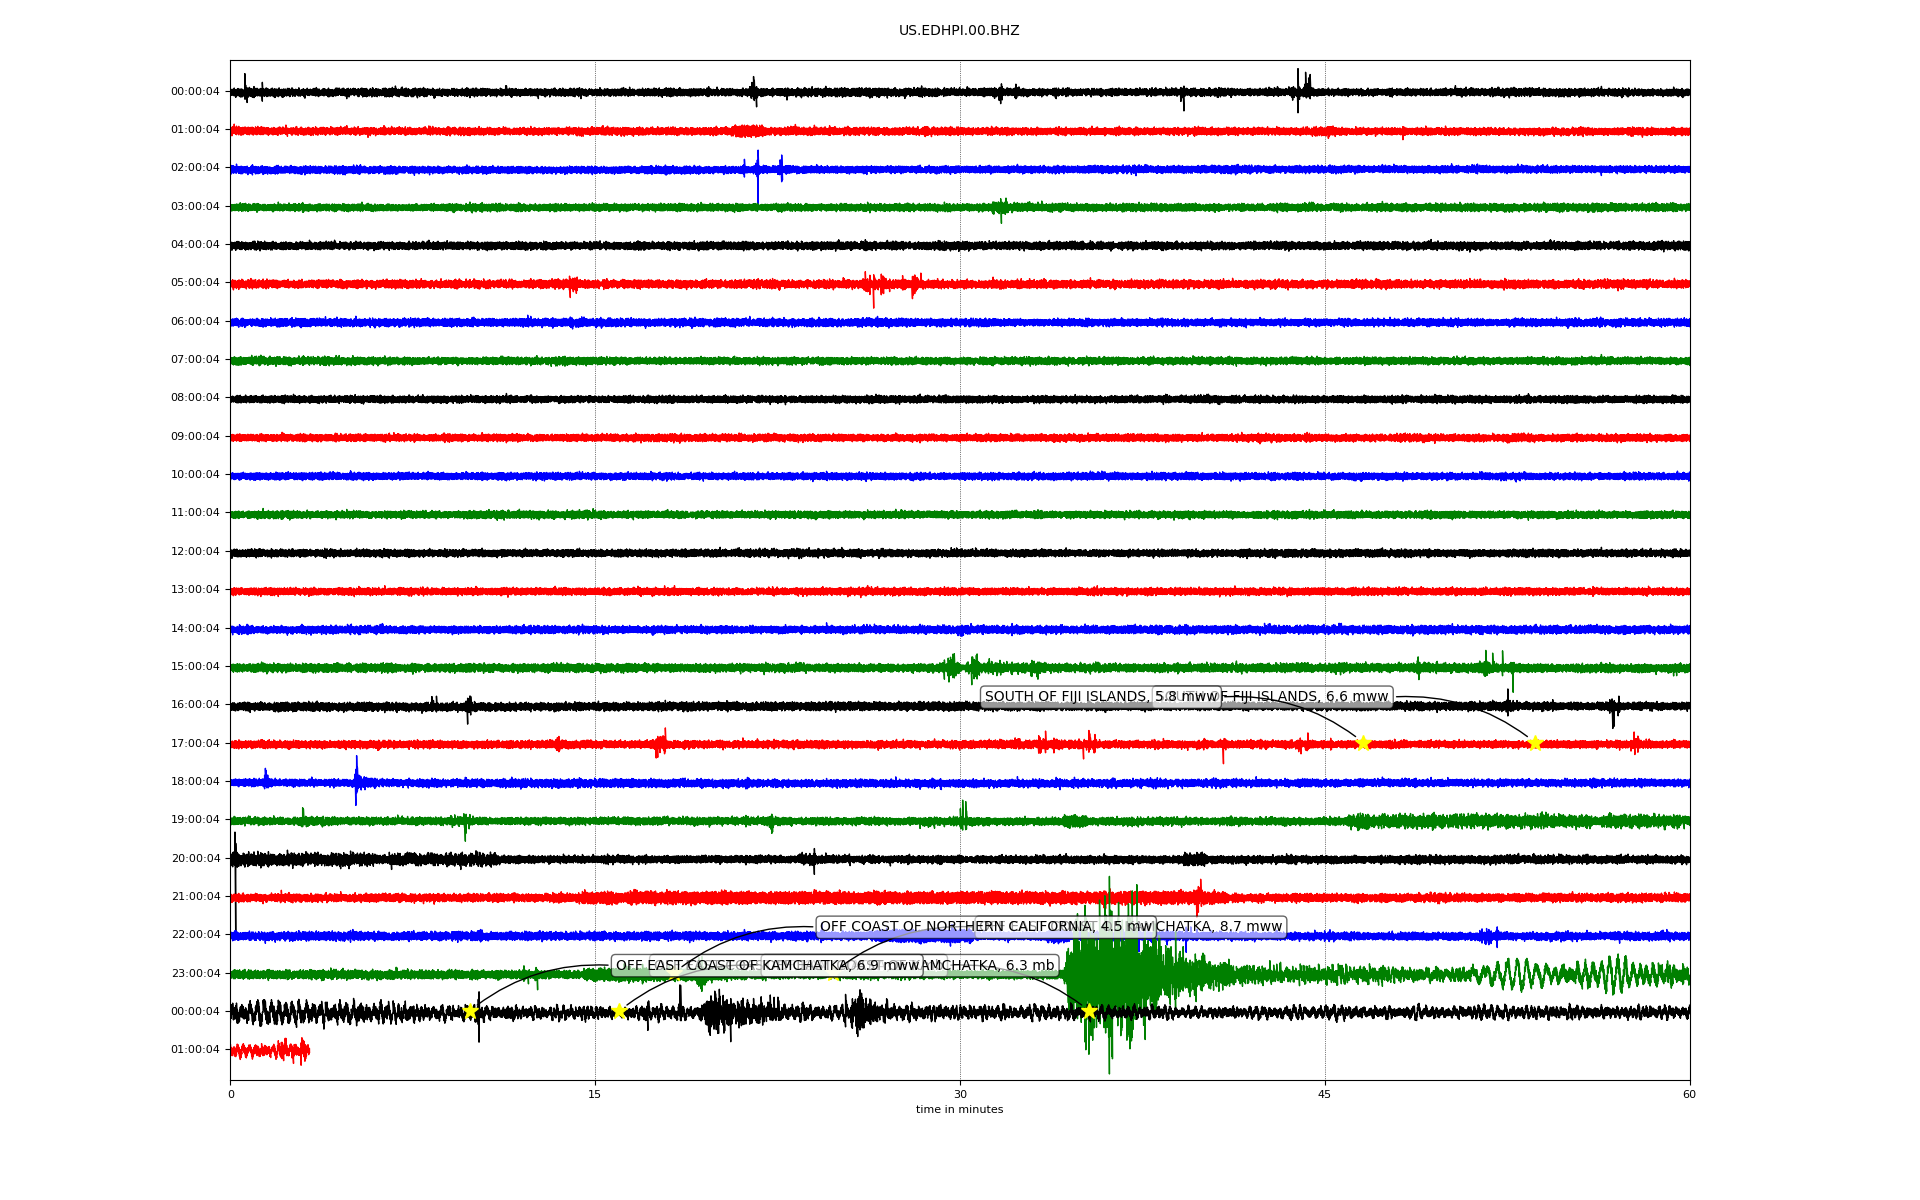The width and height of the screenshot is (1920, 1200).
Task: Click the plot title US.EDHPI.00.BHZ
Action: click(x=959, y=31)
